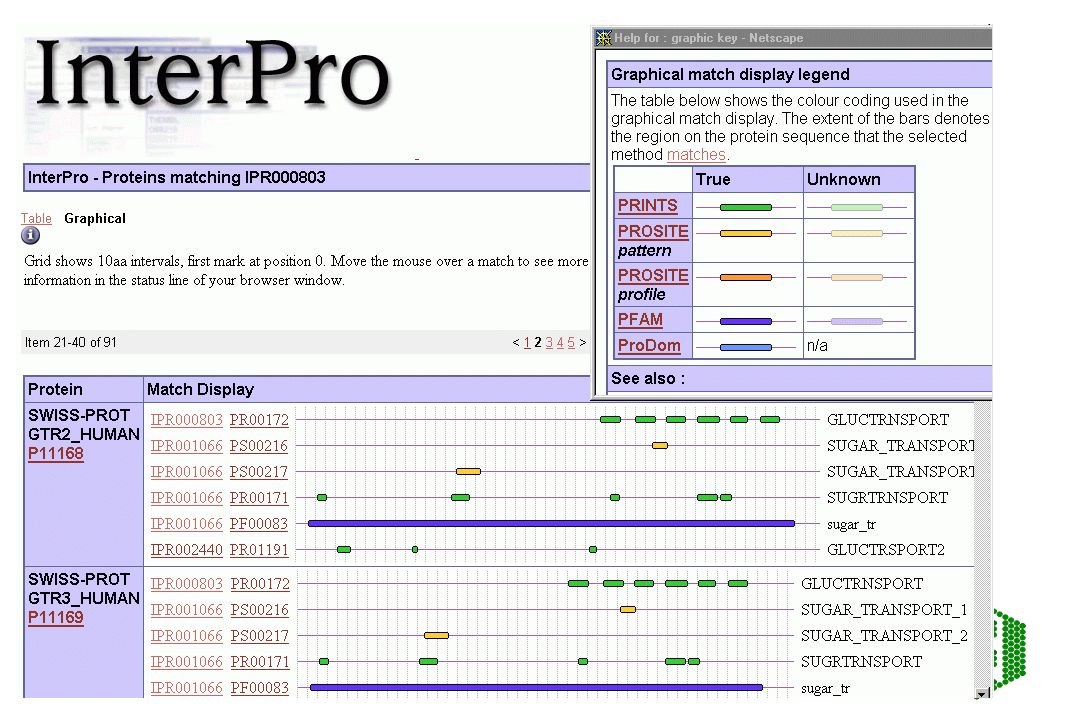The image size is (1080, 720).
Task: Click the purple PFAM True colour bar
Action: pos(746,321)
